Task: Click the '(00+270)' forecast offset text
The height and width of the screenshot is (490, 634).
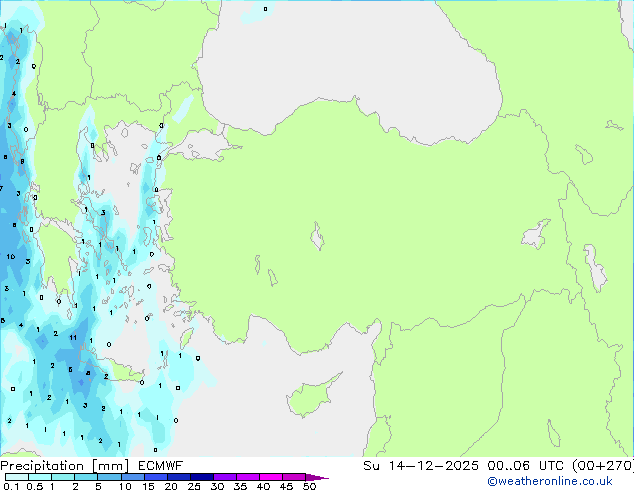Action: (602, 466)
